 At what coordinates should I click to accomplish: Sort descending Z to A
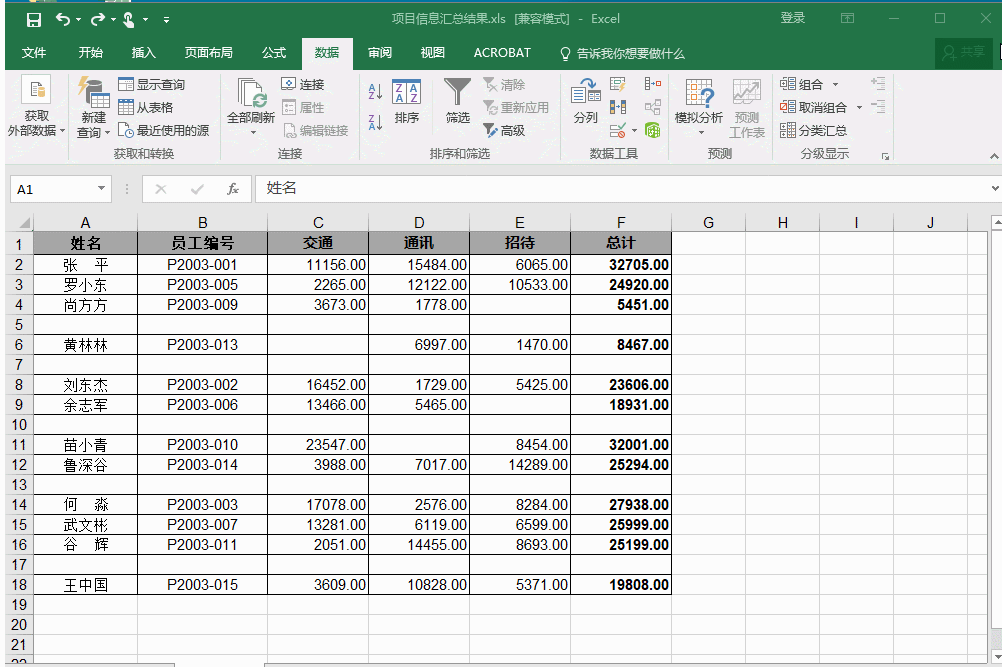375,121
